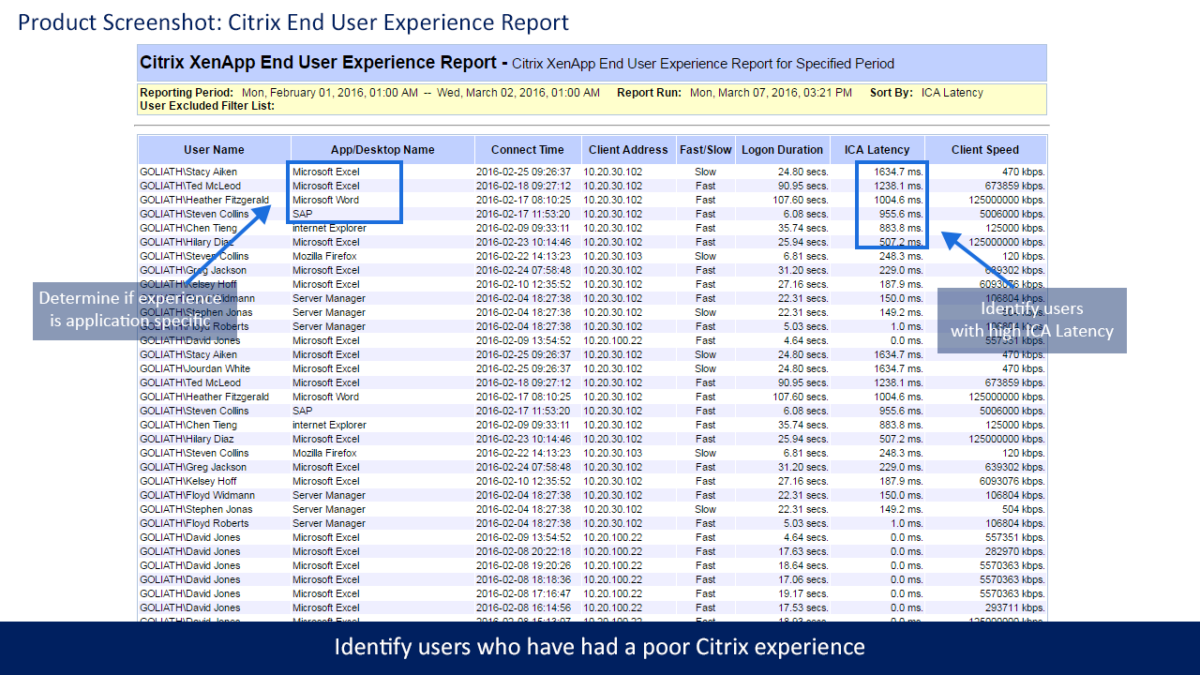Click the Identify users with high ICA Latency callout
This screenshot has width=1200, height=675.
coord(1031,321)
